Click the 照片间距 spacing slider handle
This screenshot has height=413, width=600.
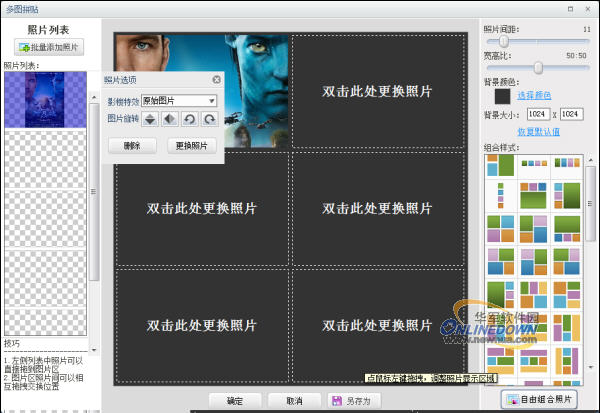(x=504, y=42)
